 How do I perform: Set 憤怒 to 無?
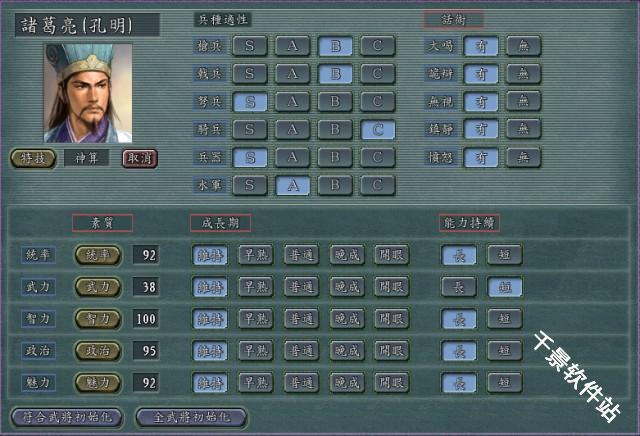coord(524,158)
